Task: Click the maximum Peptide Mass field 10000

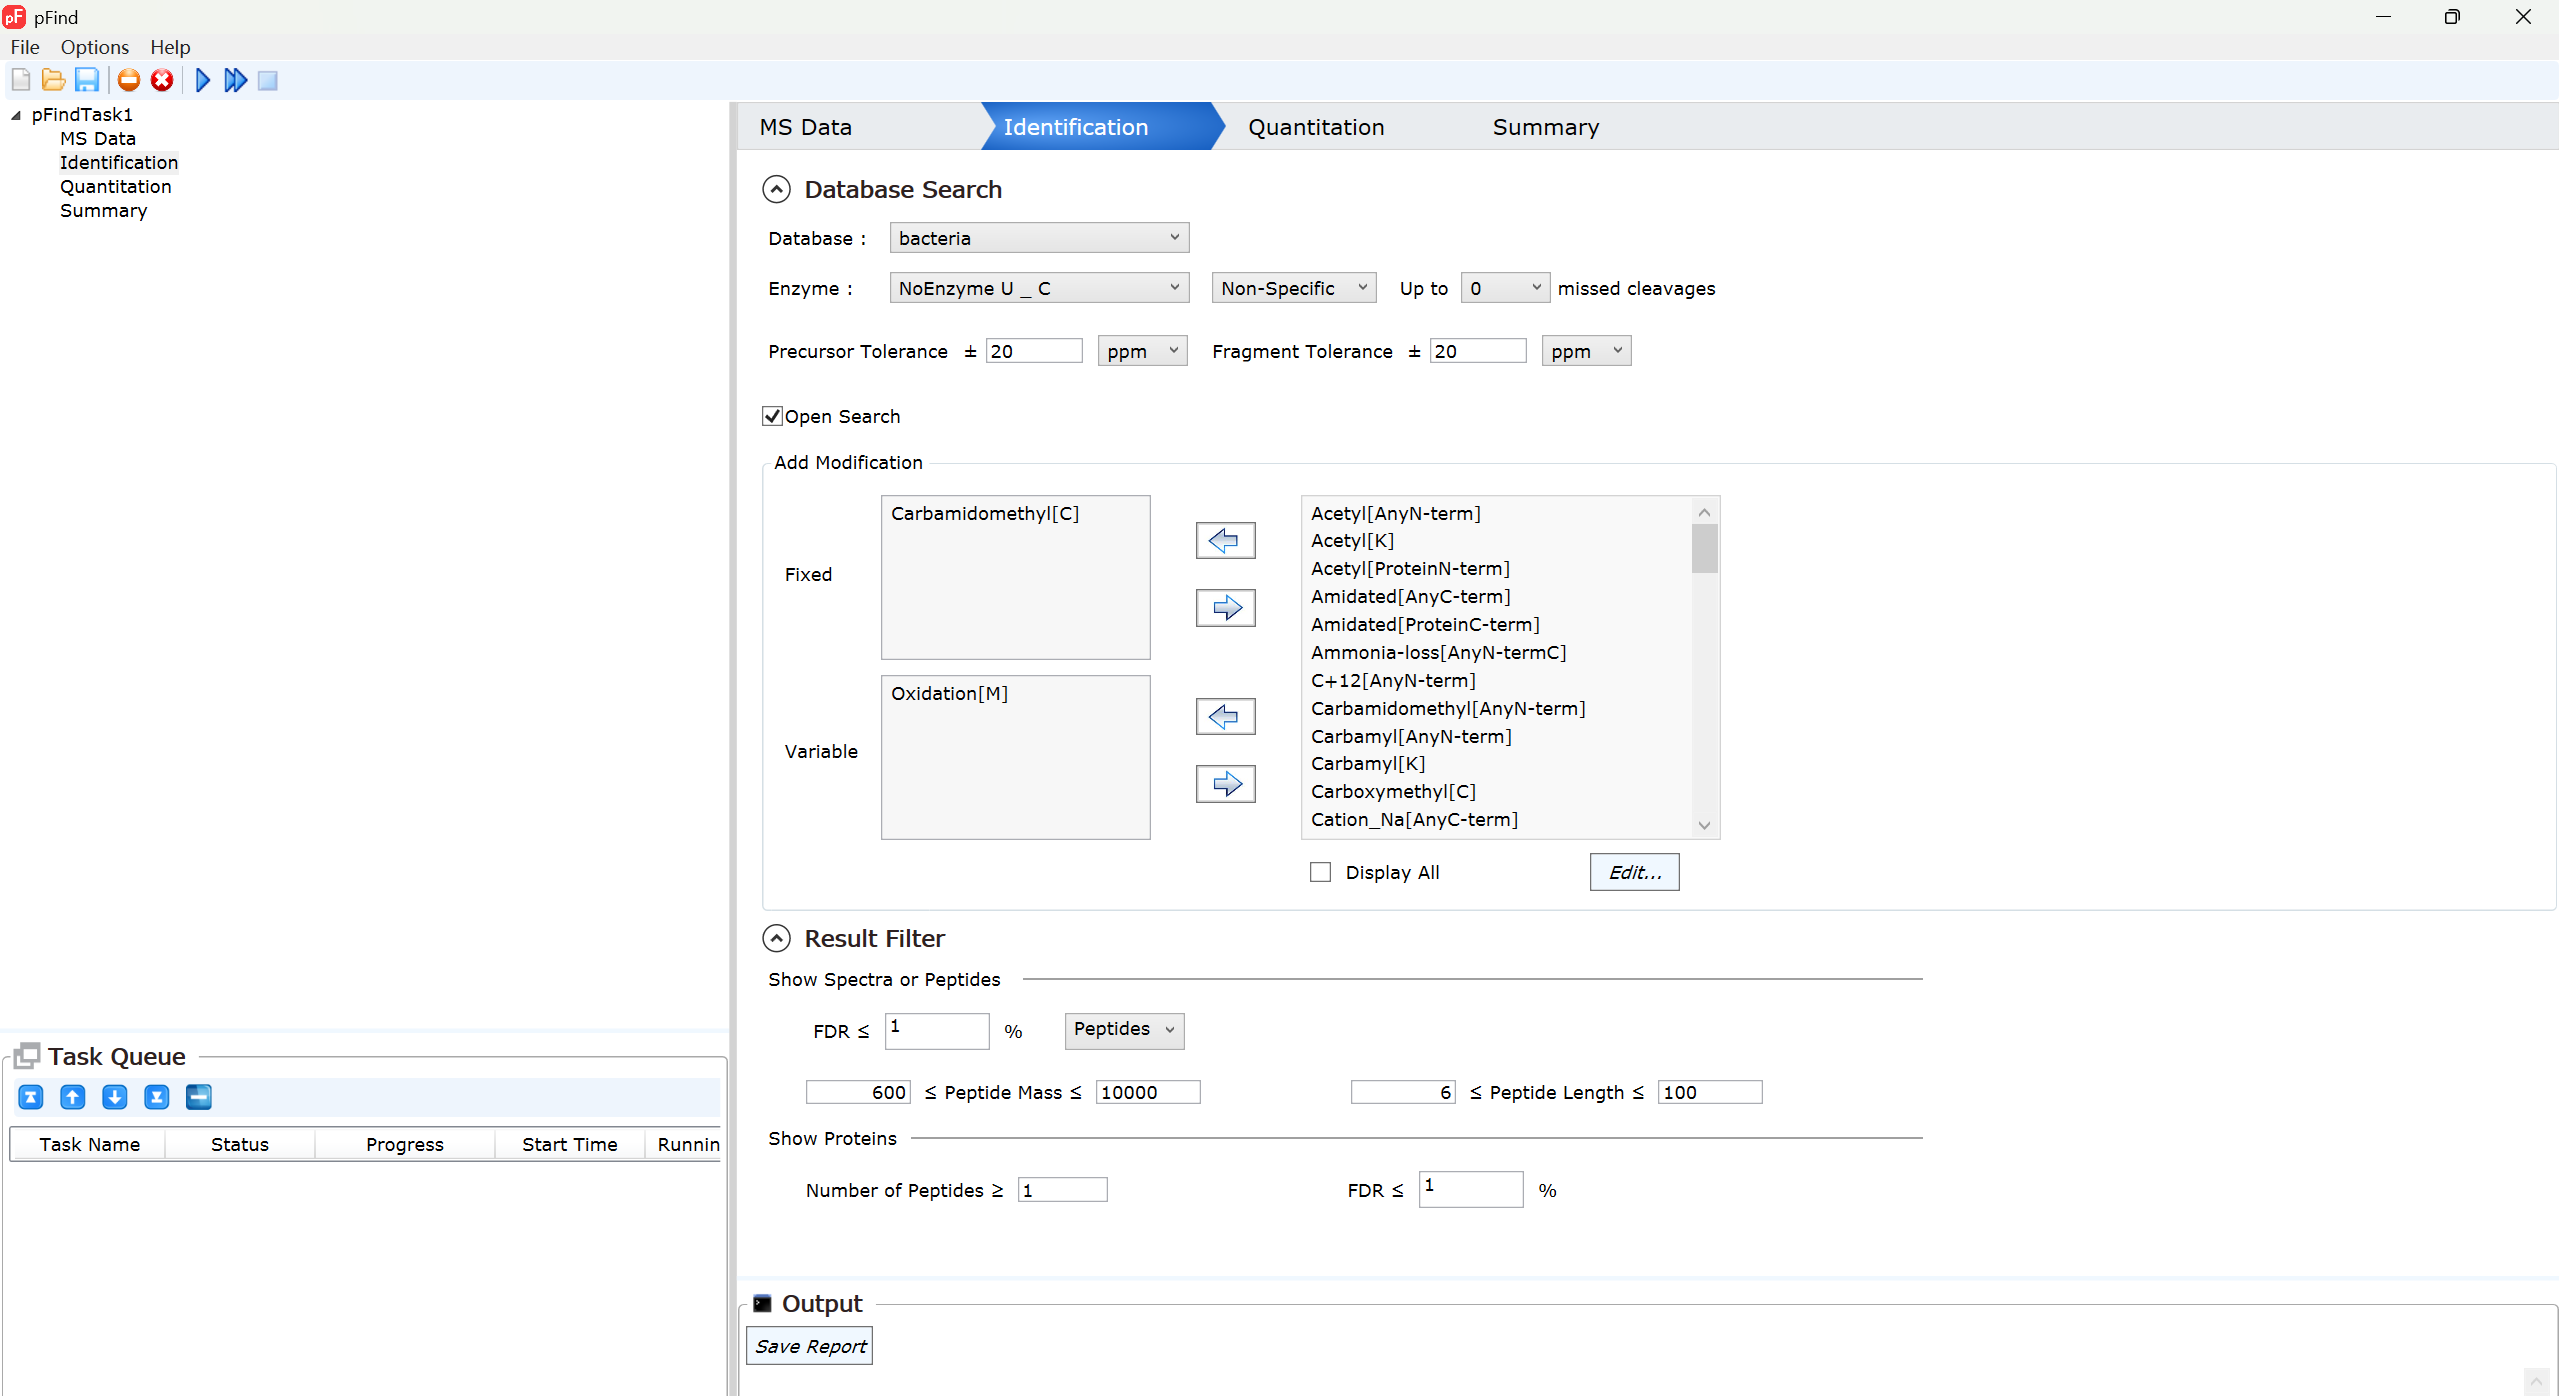Action: (1148, 1092)
